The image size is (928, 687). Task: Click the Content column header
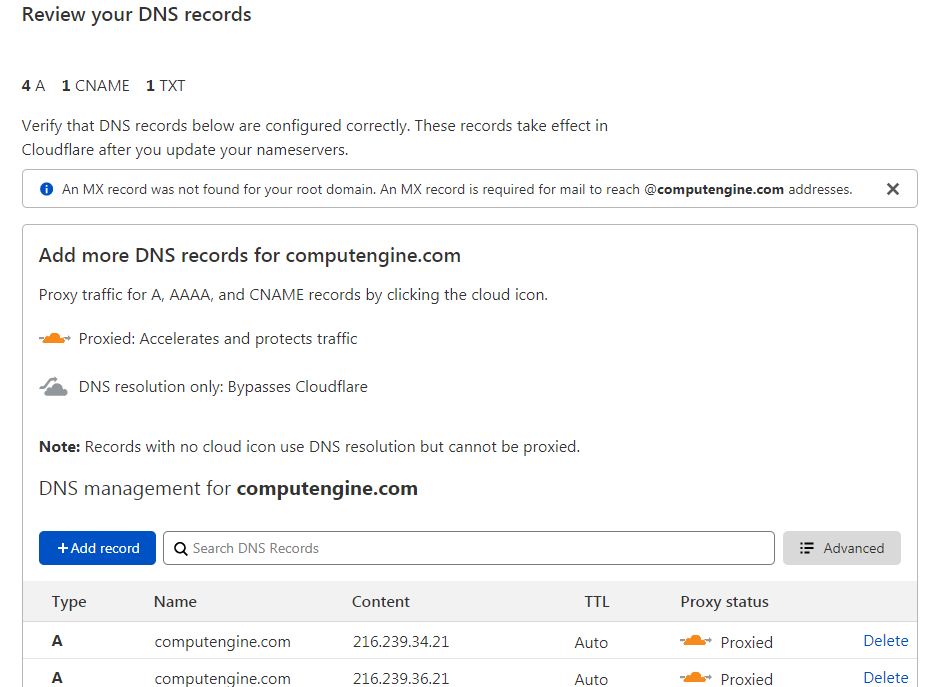[x=381, y=602]
